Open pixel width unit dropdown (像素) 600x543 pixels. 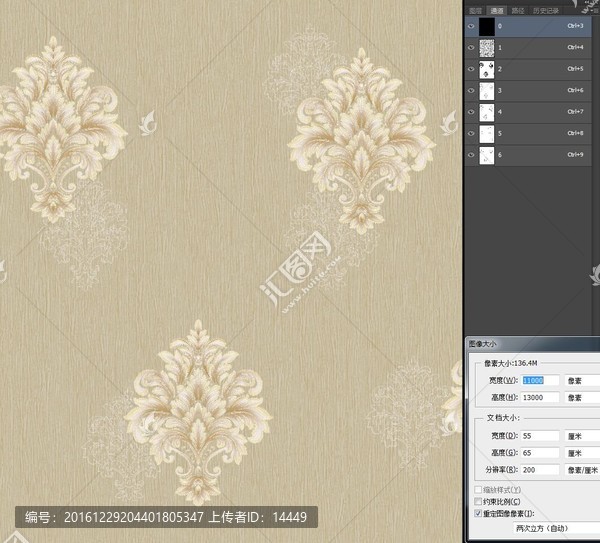coord(582,380)
